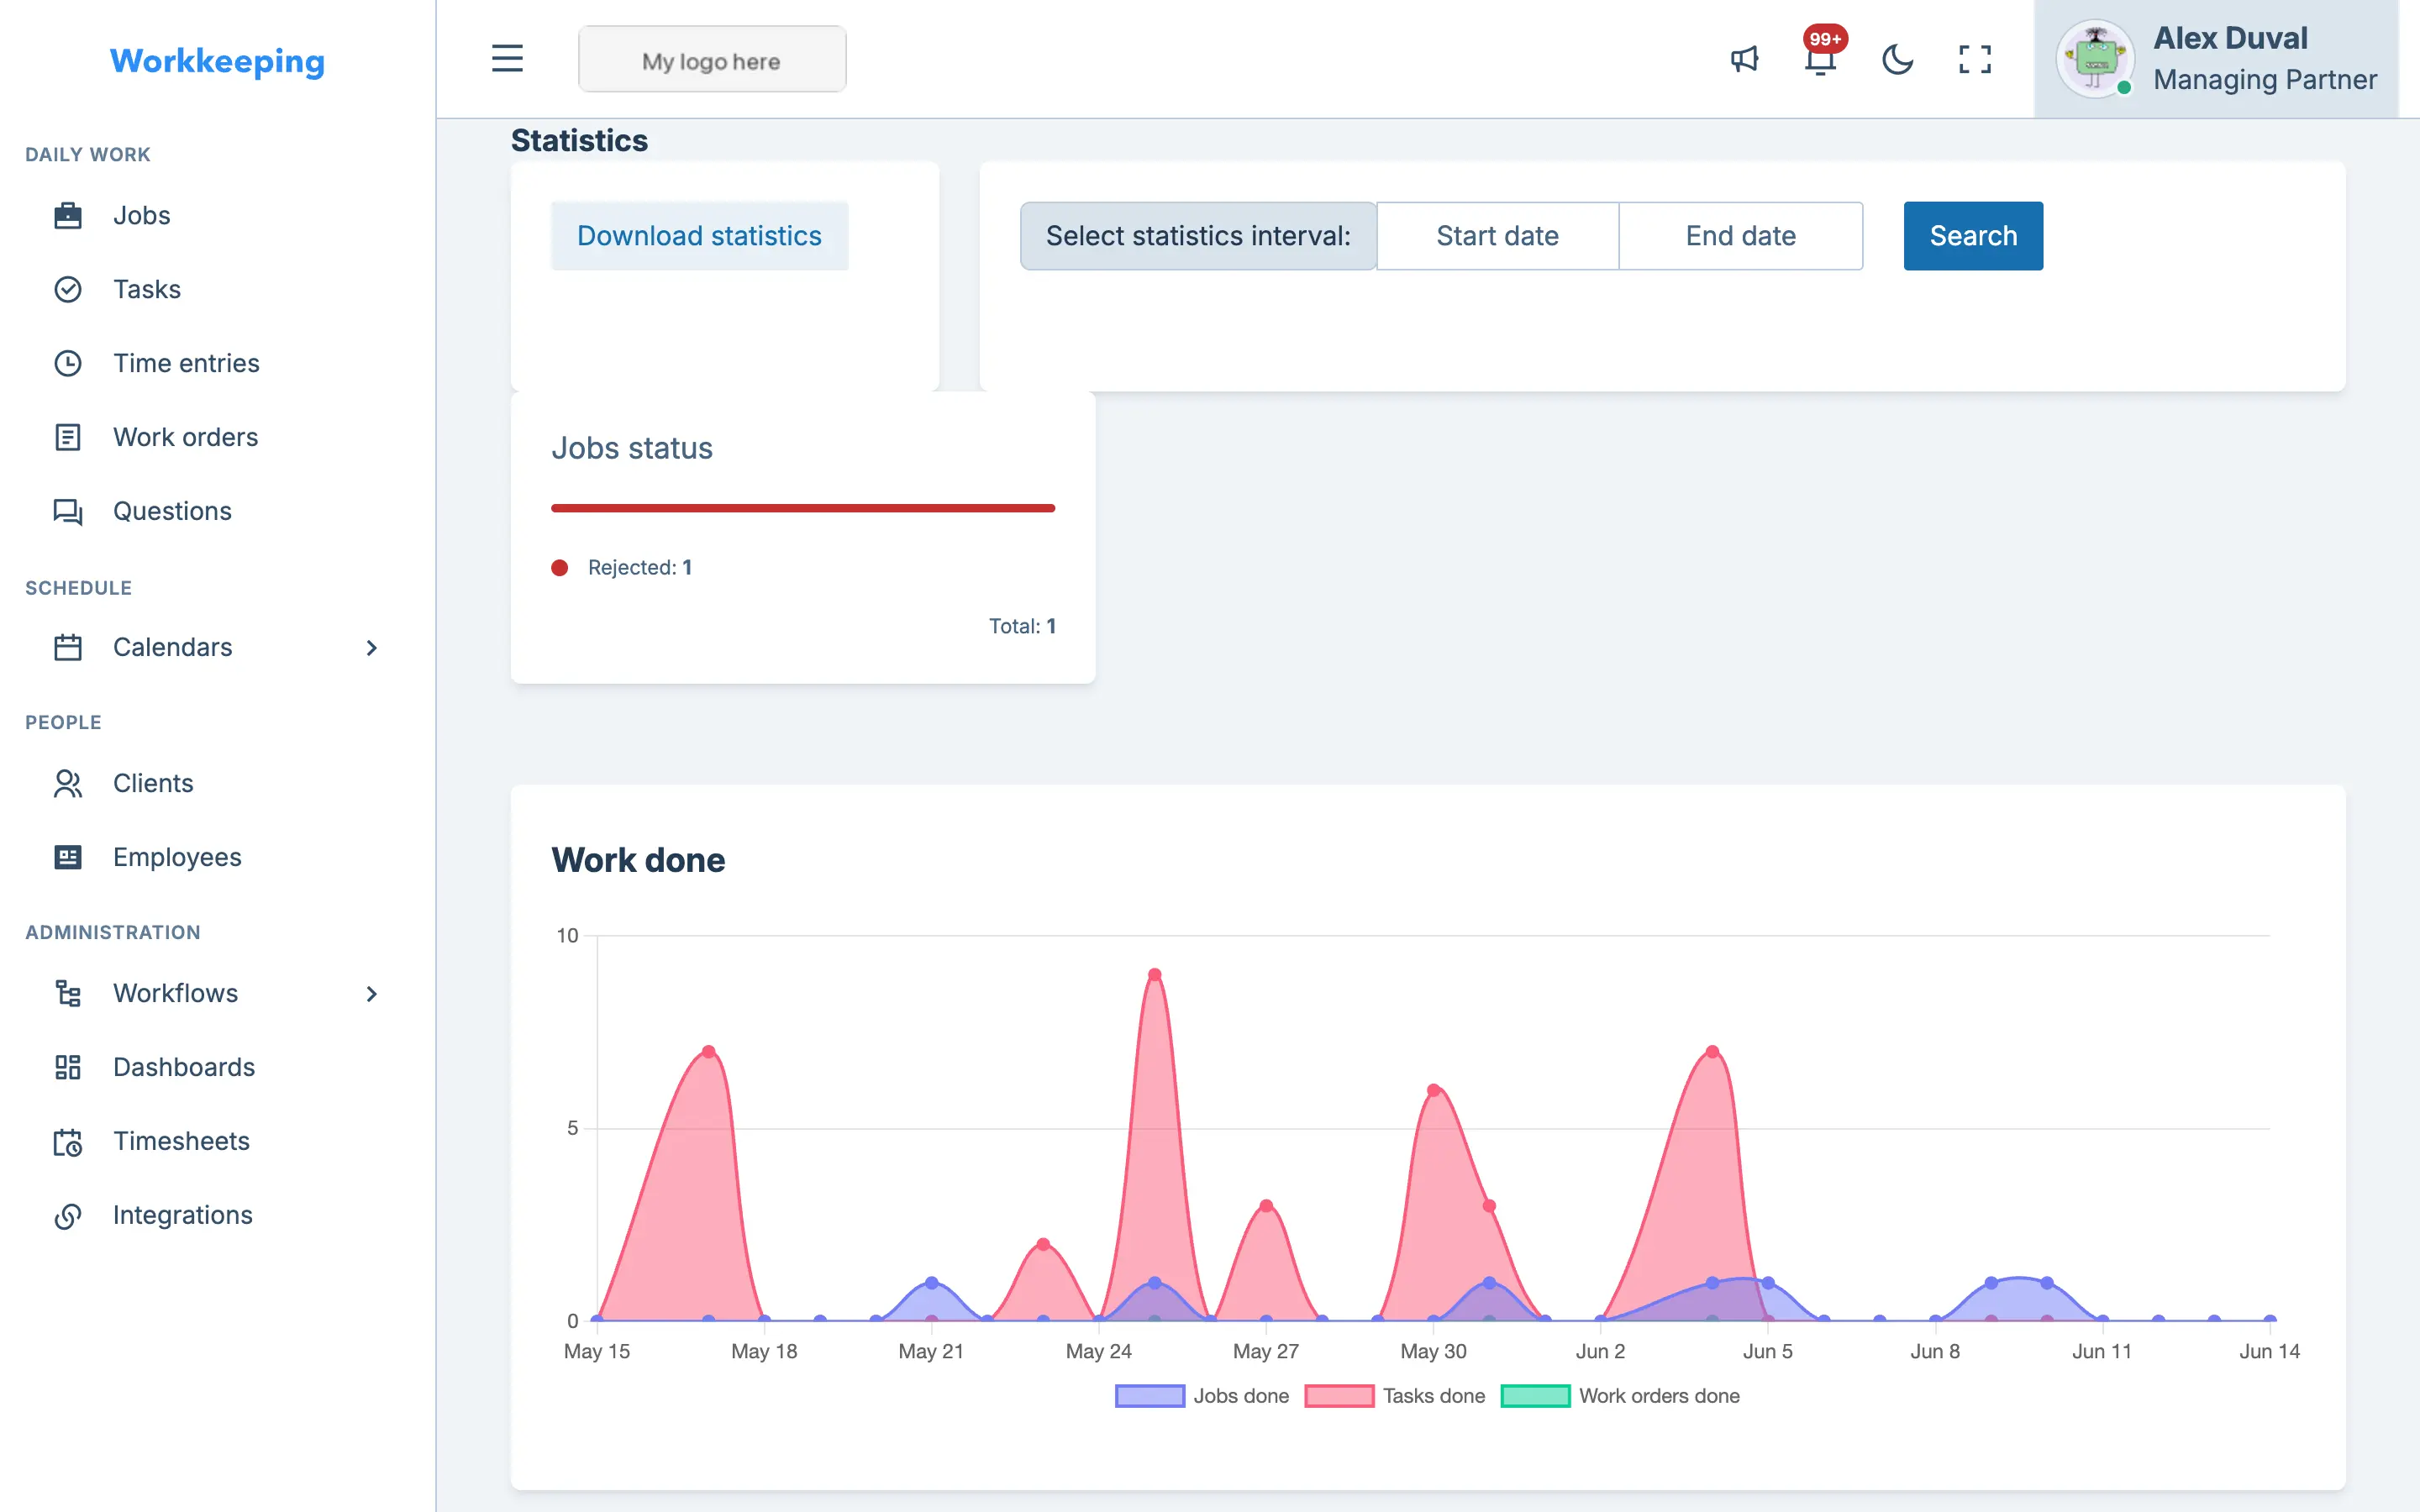Click the Download statistics button
Viewport: 2420px width, 1512px height.
(699, 236)
